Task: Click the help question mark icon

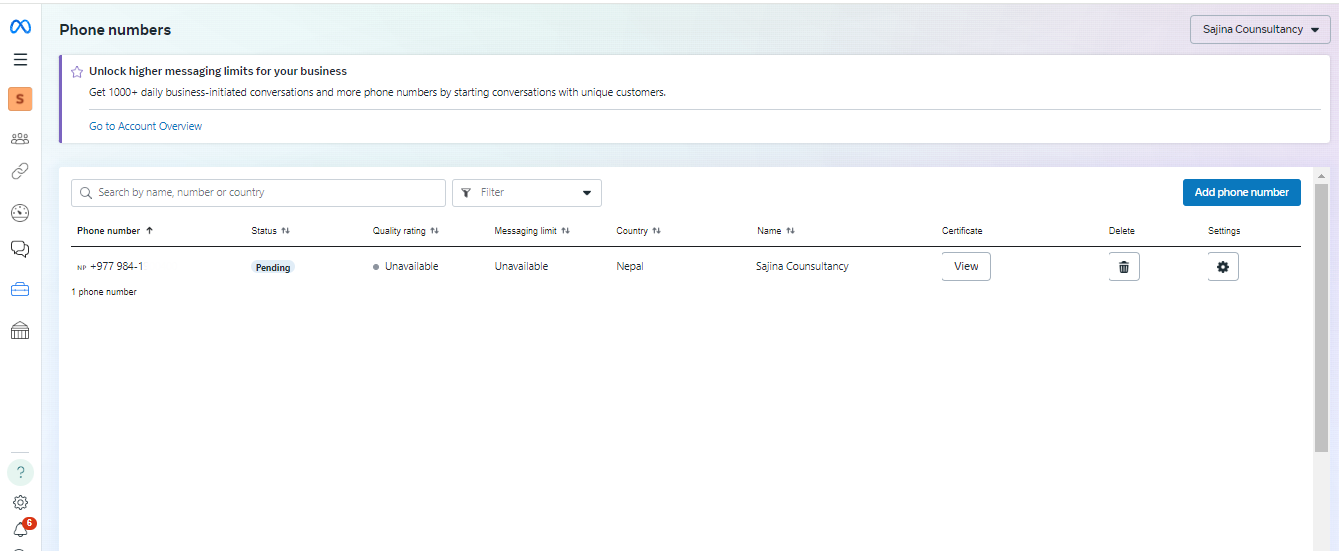Action: coord(20,472)
